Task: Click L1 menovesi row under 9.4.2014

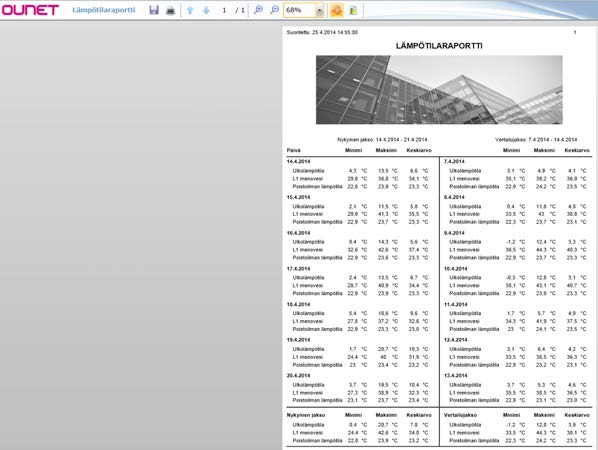Action: click(518, 250)
